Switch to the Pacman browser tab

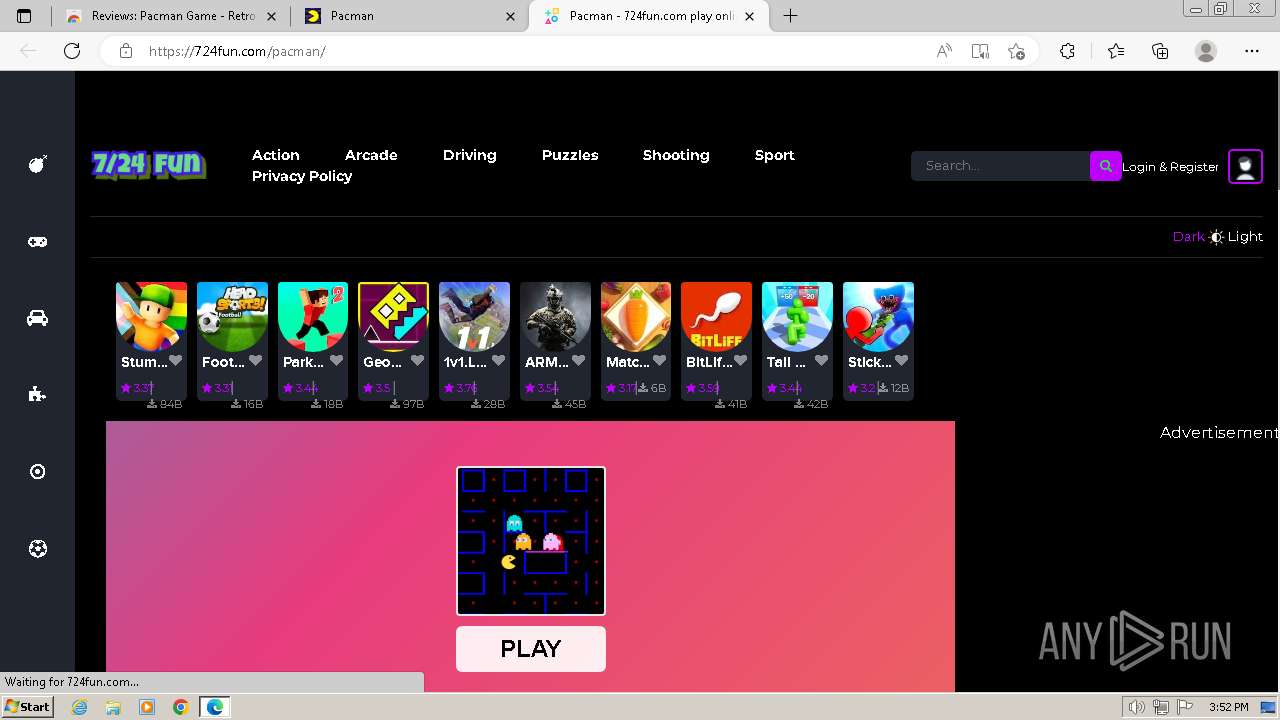click(409, 16)
